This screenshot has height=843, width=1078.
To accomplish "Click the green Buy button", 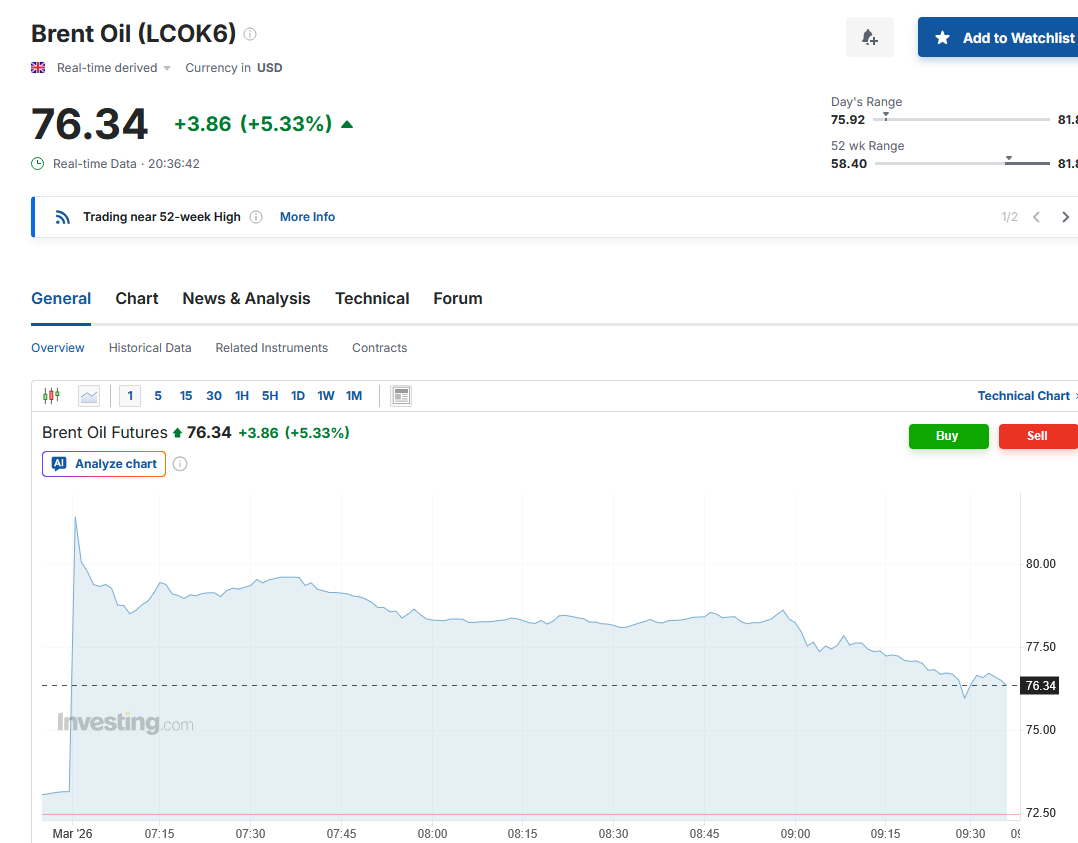I will pyautogui.click(x=948, y=436).
